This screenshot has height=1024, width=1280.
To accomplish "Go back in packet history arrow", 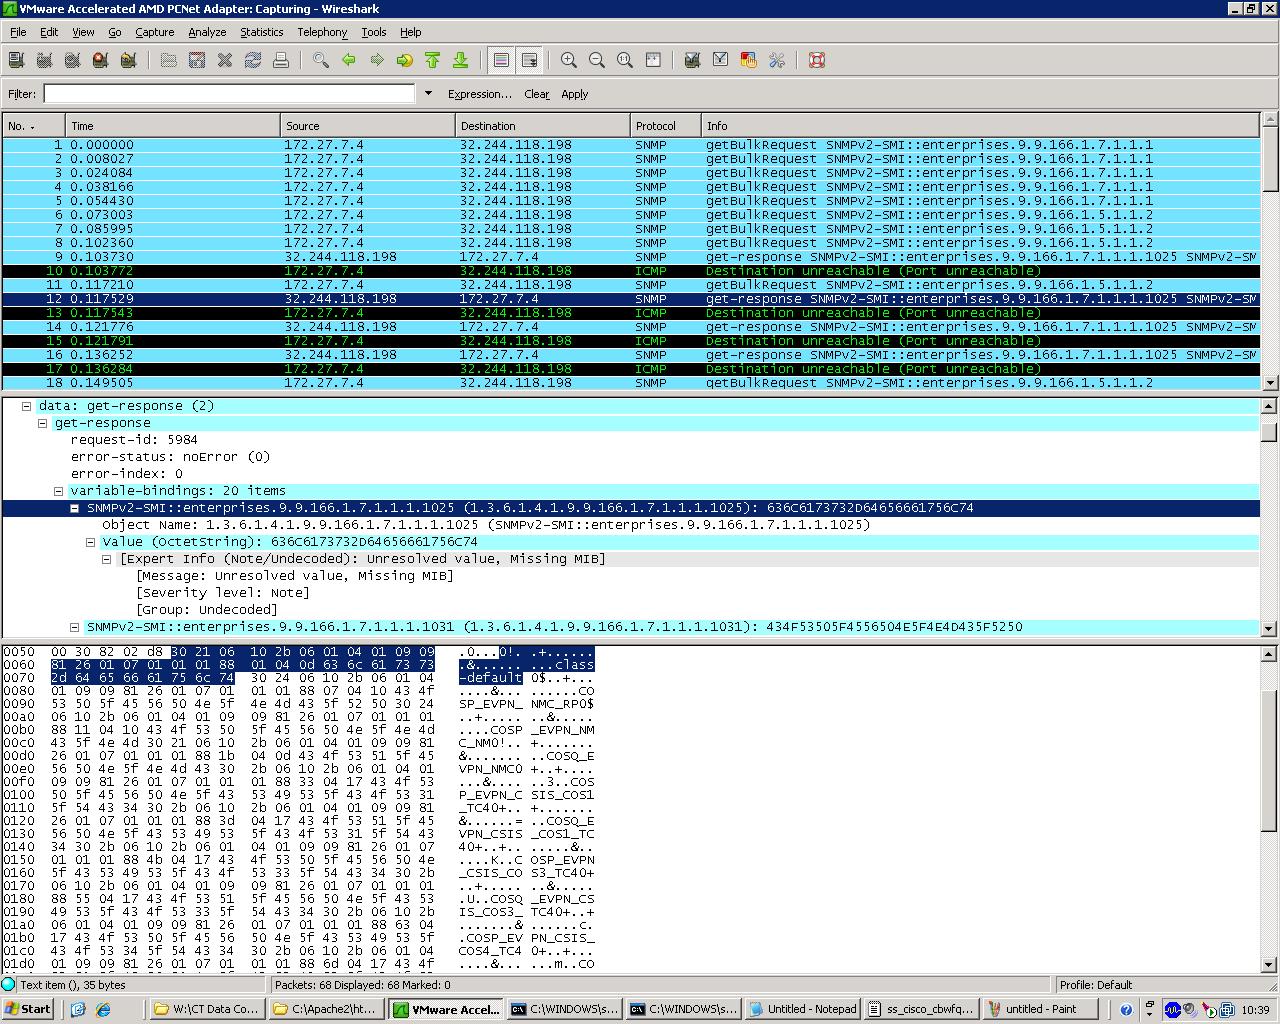I will [x=349, y=60].
